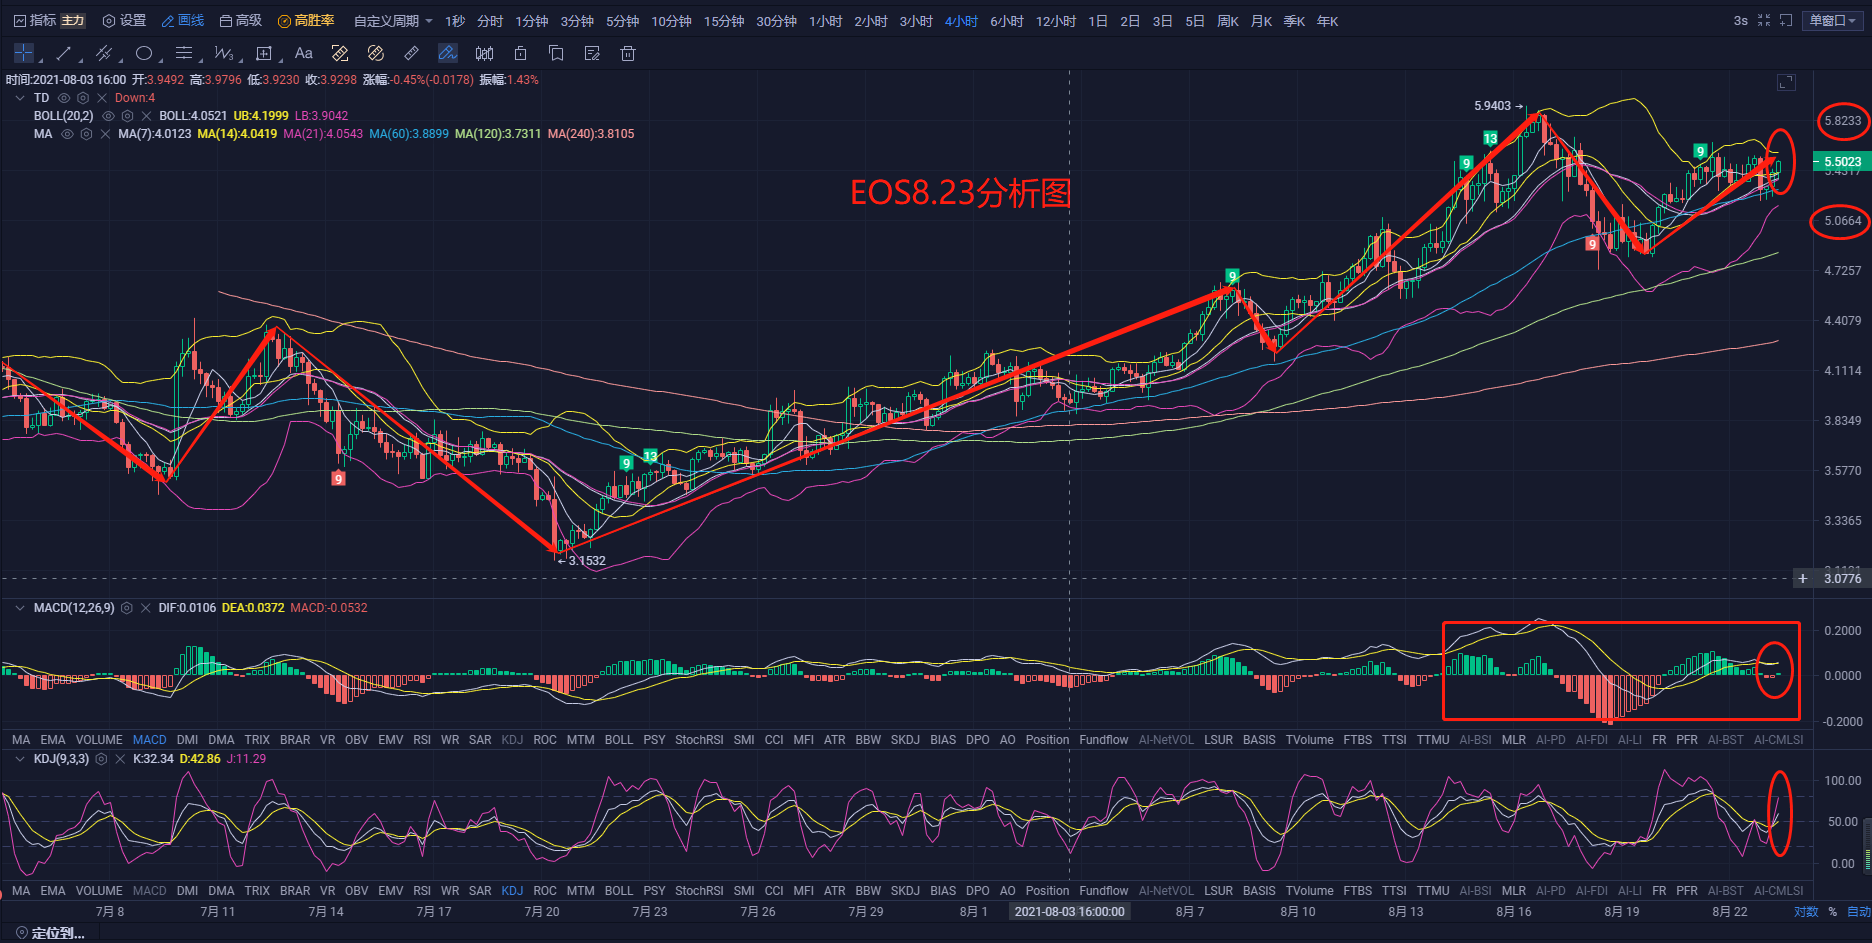Screen dimensions: 1872x943
Task: Select the blue highlighted KDJ indicator tab
Action: click(512, 891)
